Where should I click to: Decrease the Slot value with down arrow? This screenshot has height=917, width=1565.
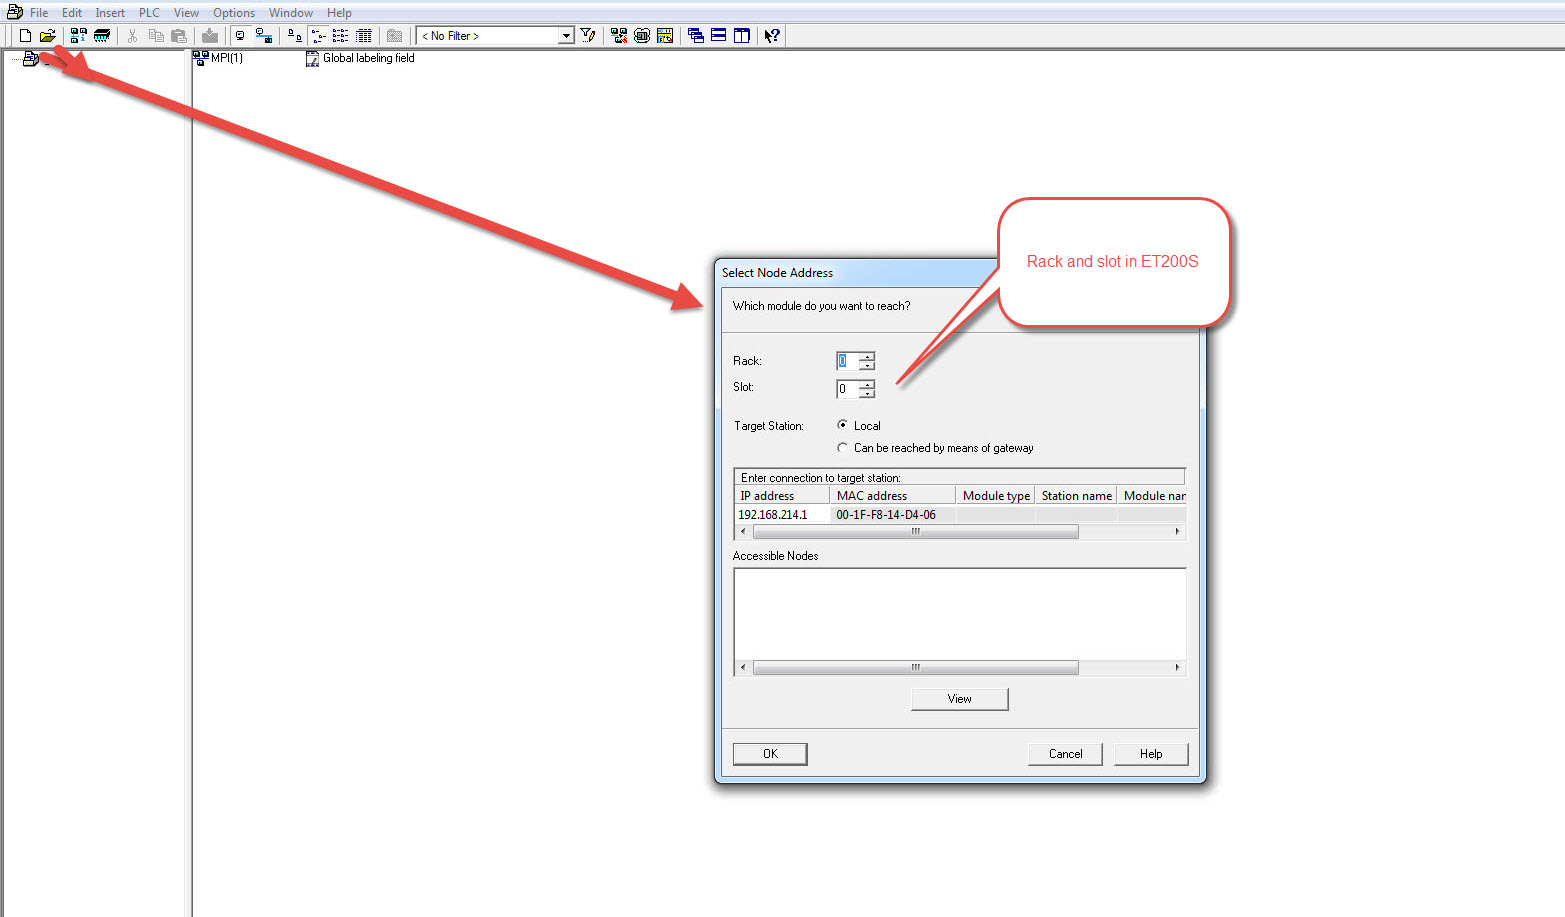(867, 393)
